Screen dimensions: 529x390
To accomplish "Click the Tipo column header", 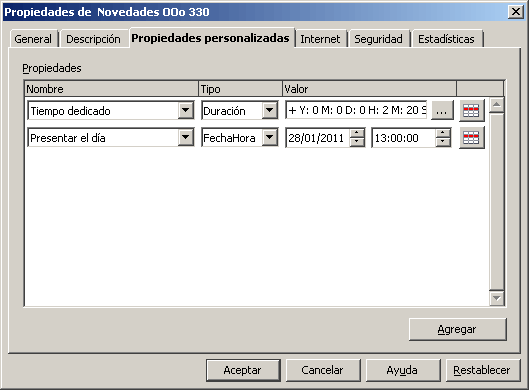I will click(240, 89).
